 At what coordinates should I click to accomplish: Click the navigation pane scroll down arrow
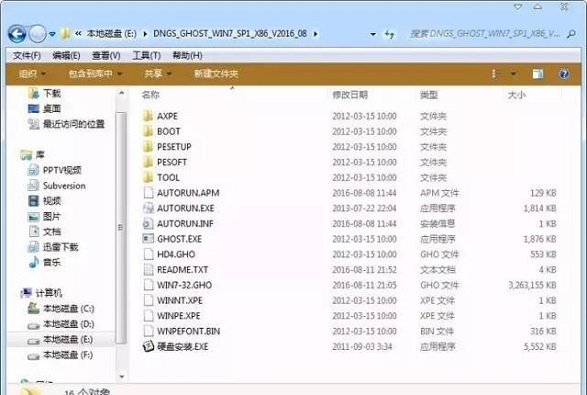point(121,376)
